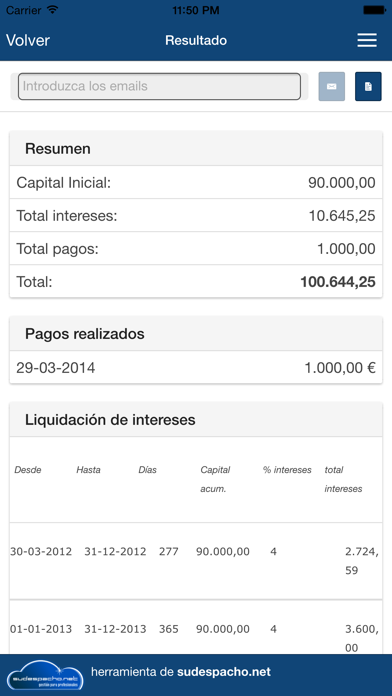This screenshot has width=392, height=696.
Task: Tap the Días column header
Action: coord(147,470)
